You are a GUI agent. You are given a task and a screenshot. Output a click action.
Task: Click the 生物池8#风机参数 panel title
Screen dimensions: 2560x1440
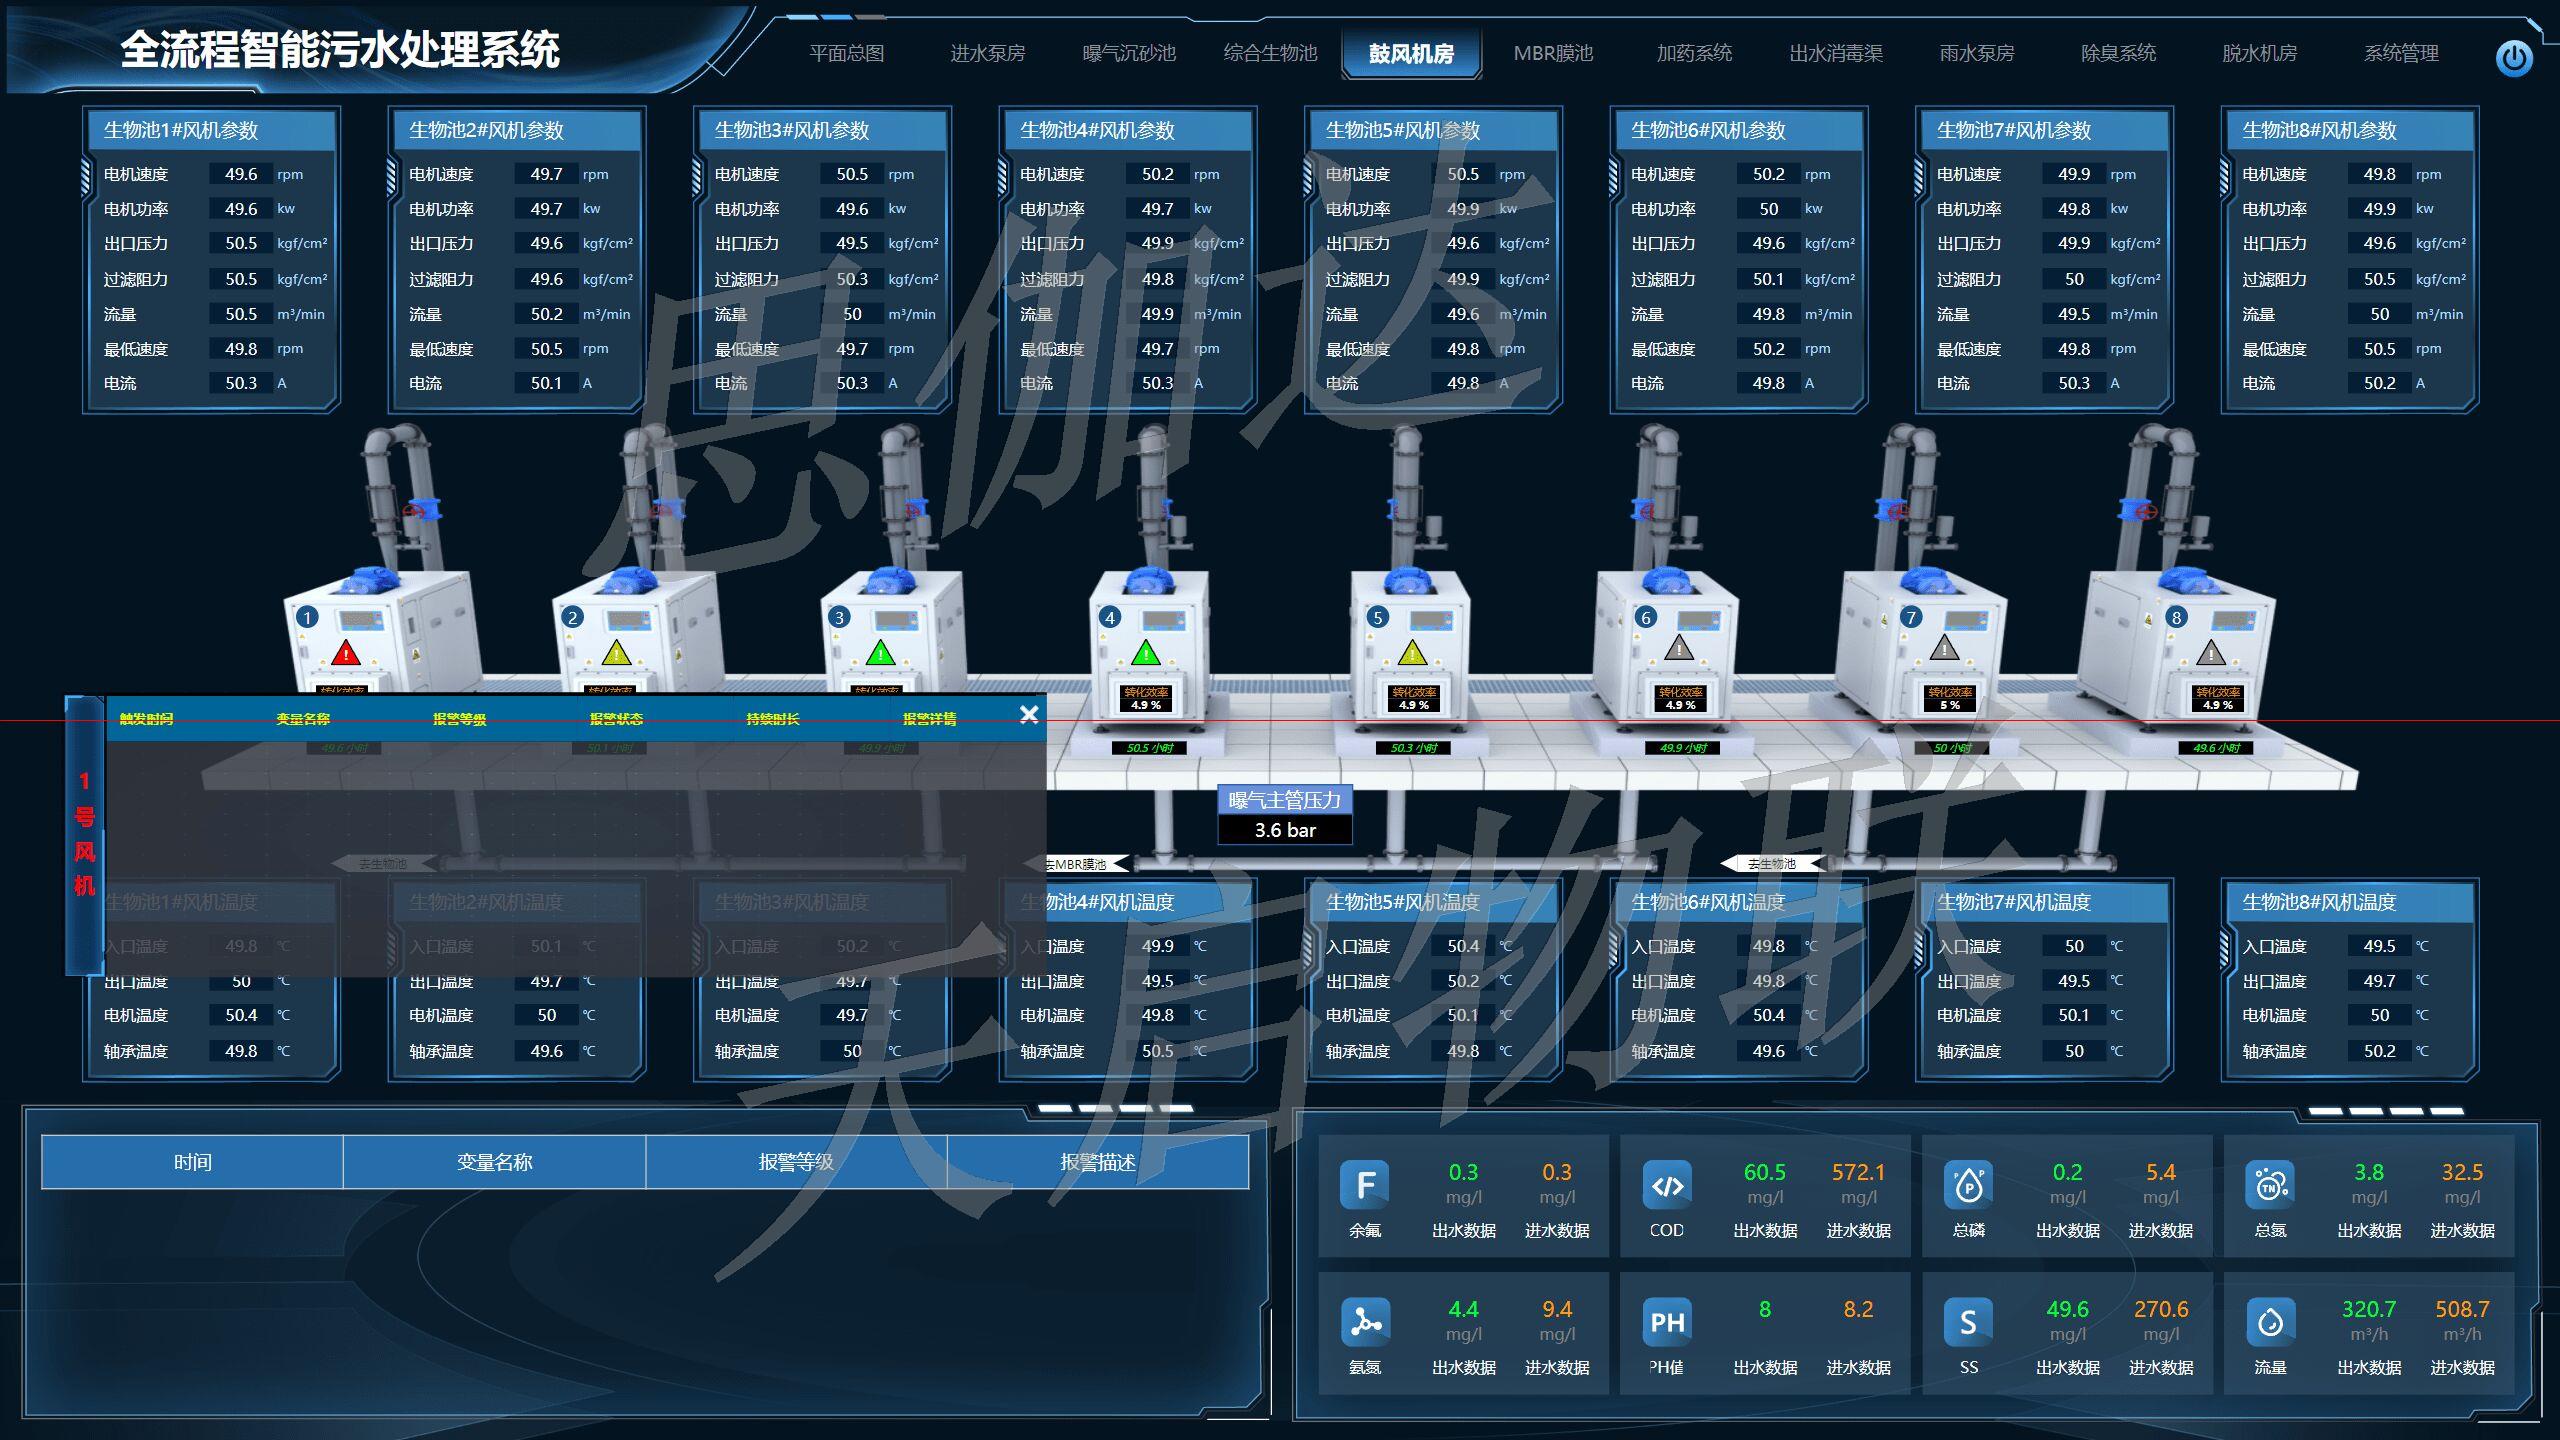tap(2319, 130)
